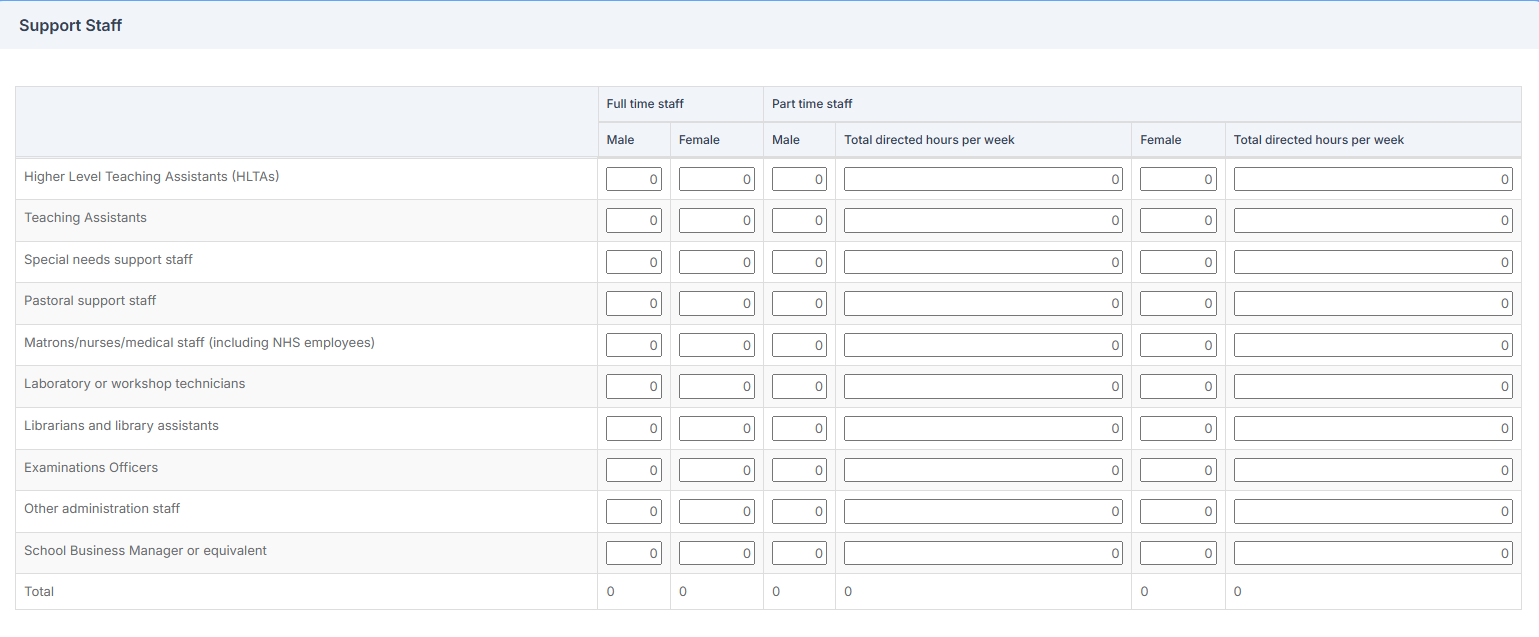Select full time female Teaching Assistants field
1539x637 pixels.
point(716,220)
